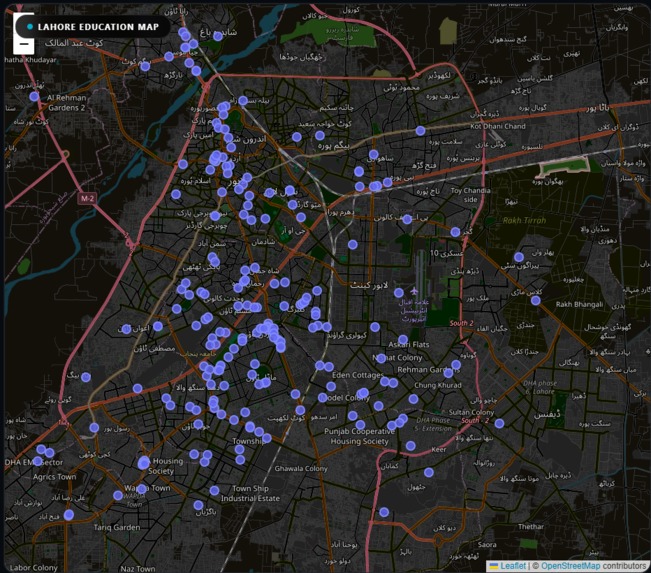This screenshot has width=651, height=573.
Task: Select the lone marker north of لاہور کینٹ
Action: click(x=352, y=245)
